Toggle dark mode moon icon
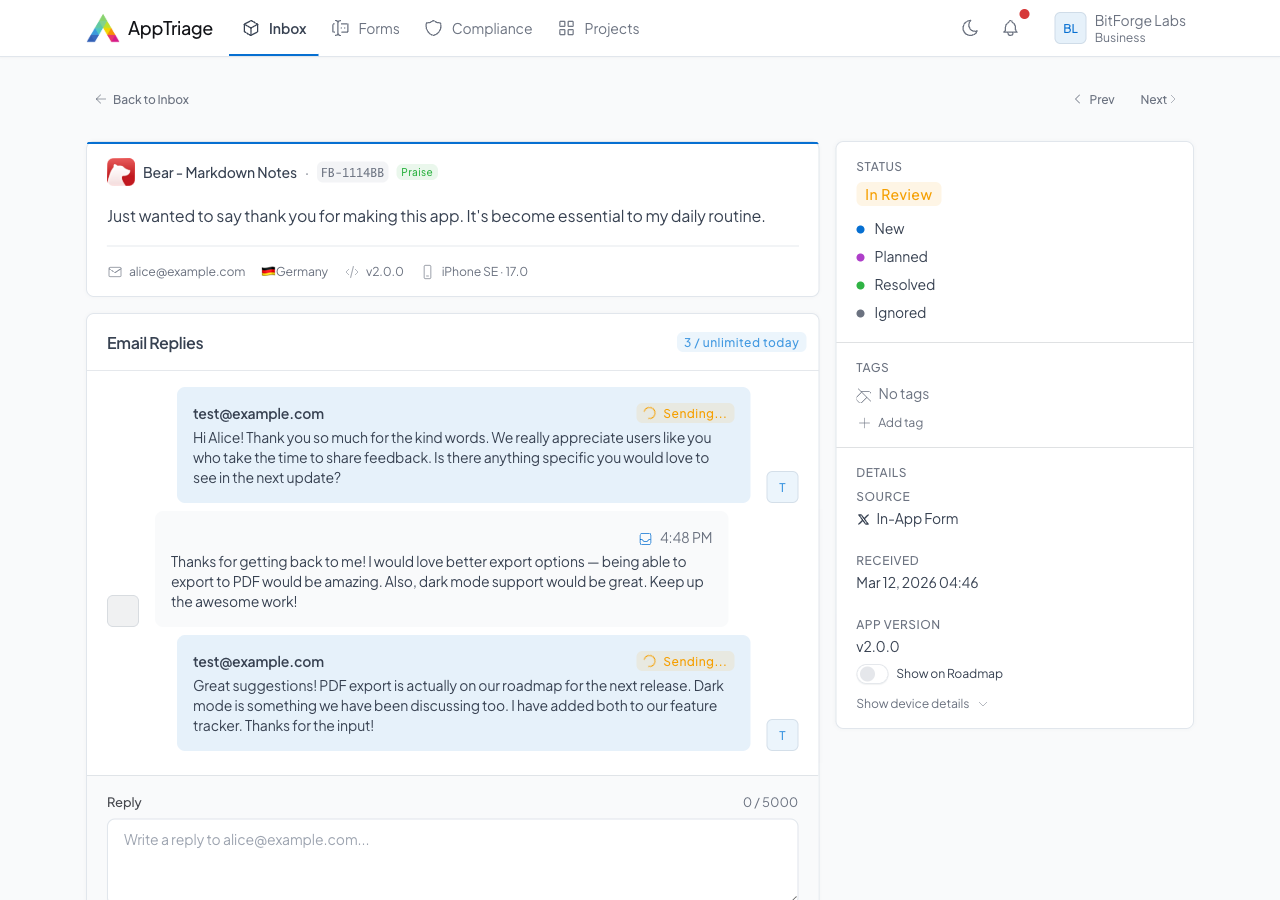Screen dimensions: 1280x900 coord(969,28)
